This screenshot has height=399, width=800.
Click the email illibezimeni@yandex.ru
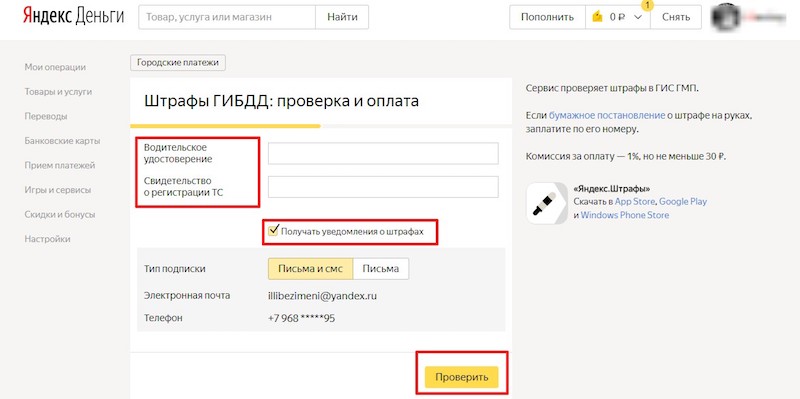pyautogui.click(x=322, y=295)
